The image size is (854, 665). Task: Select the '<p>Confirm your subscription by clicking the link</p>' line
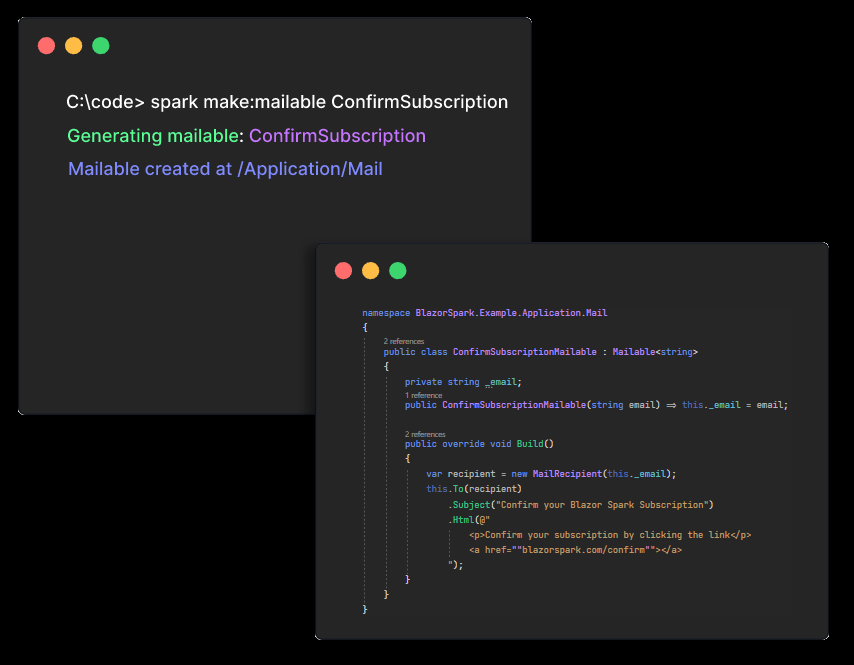coord(610,535)
